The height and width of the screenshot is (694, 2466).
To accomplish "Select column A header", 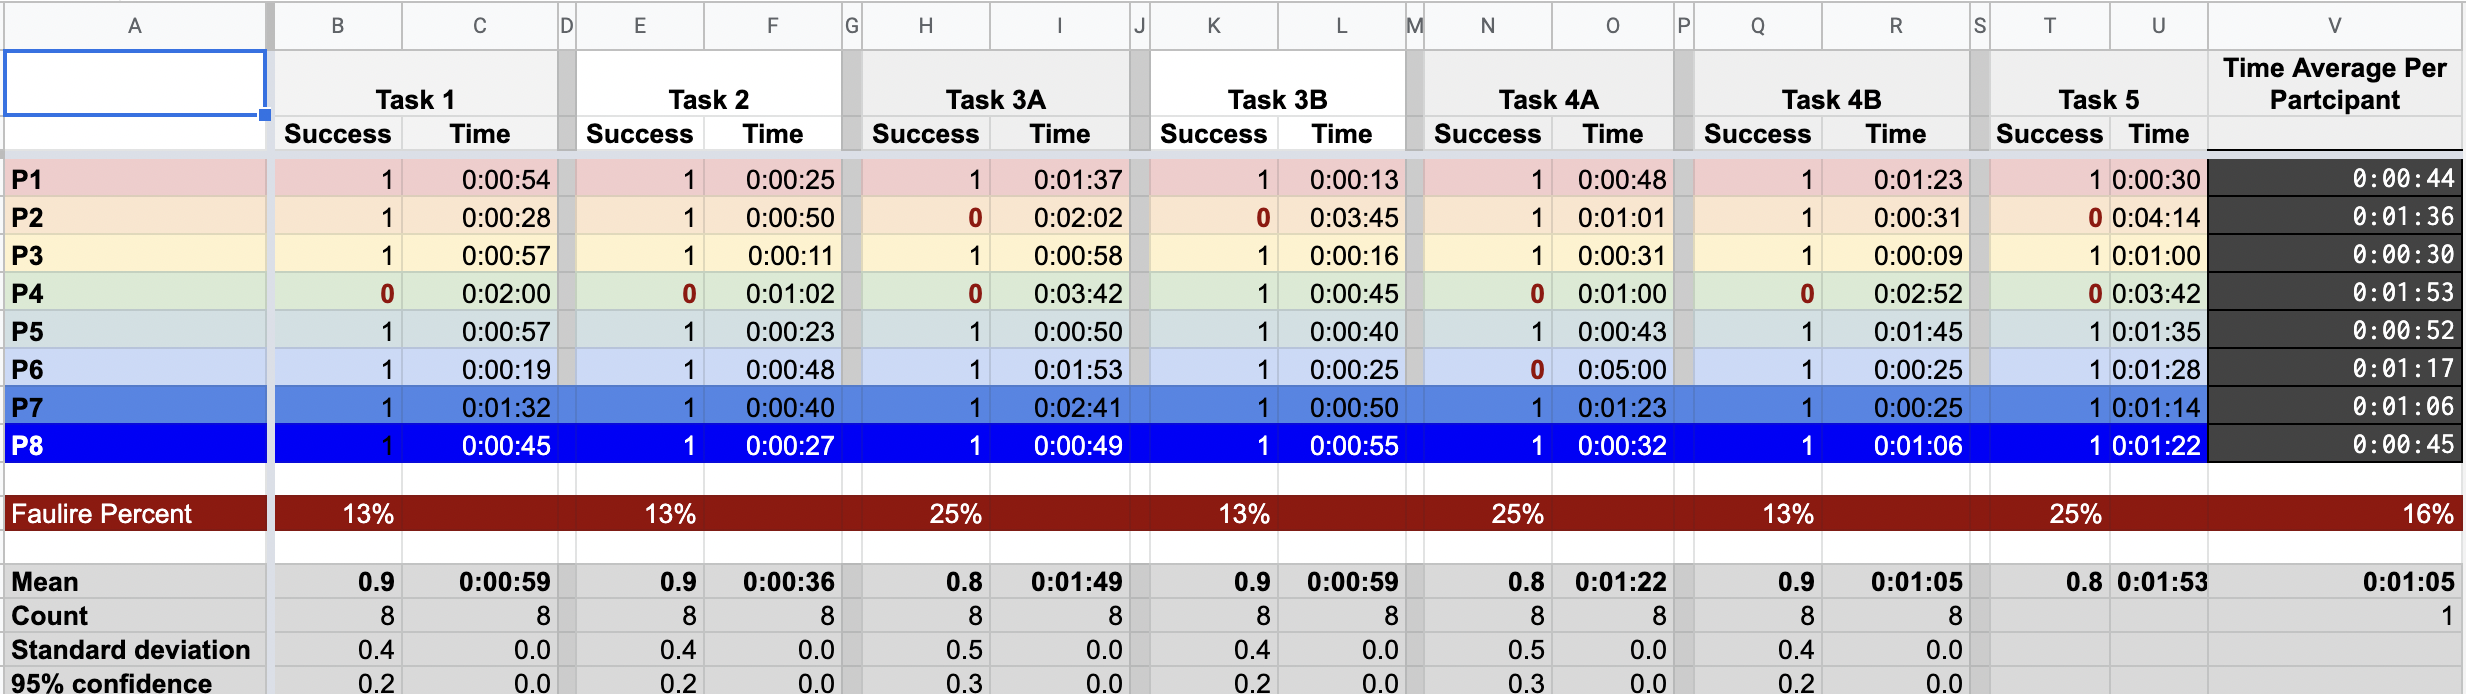I will [135, 26].
